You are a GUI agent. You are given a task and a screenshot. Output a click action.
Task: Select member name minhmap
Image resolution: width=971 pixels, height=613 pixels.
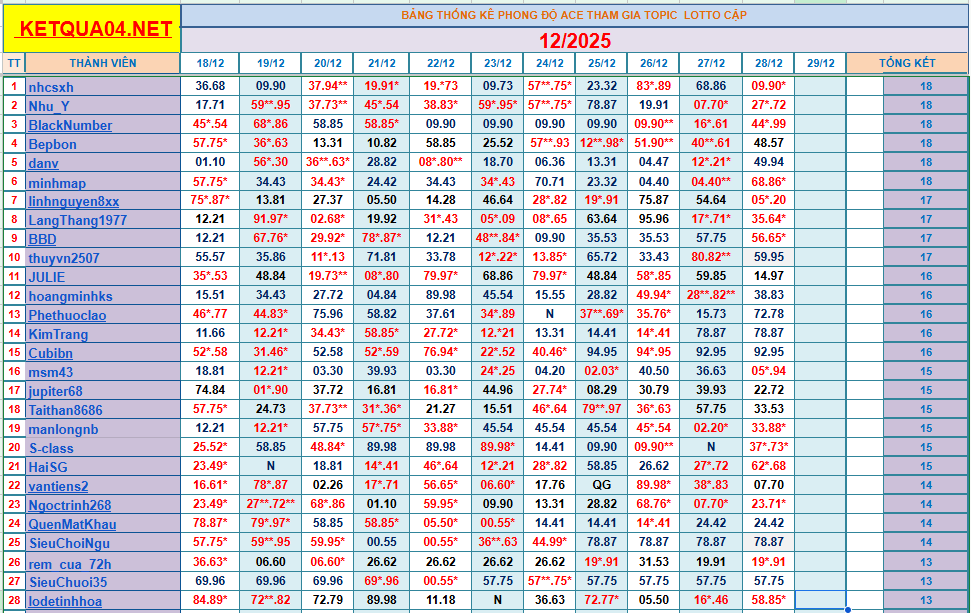57,183
